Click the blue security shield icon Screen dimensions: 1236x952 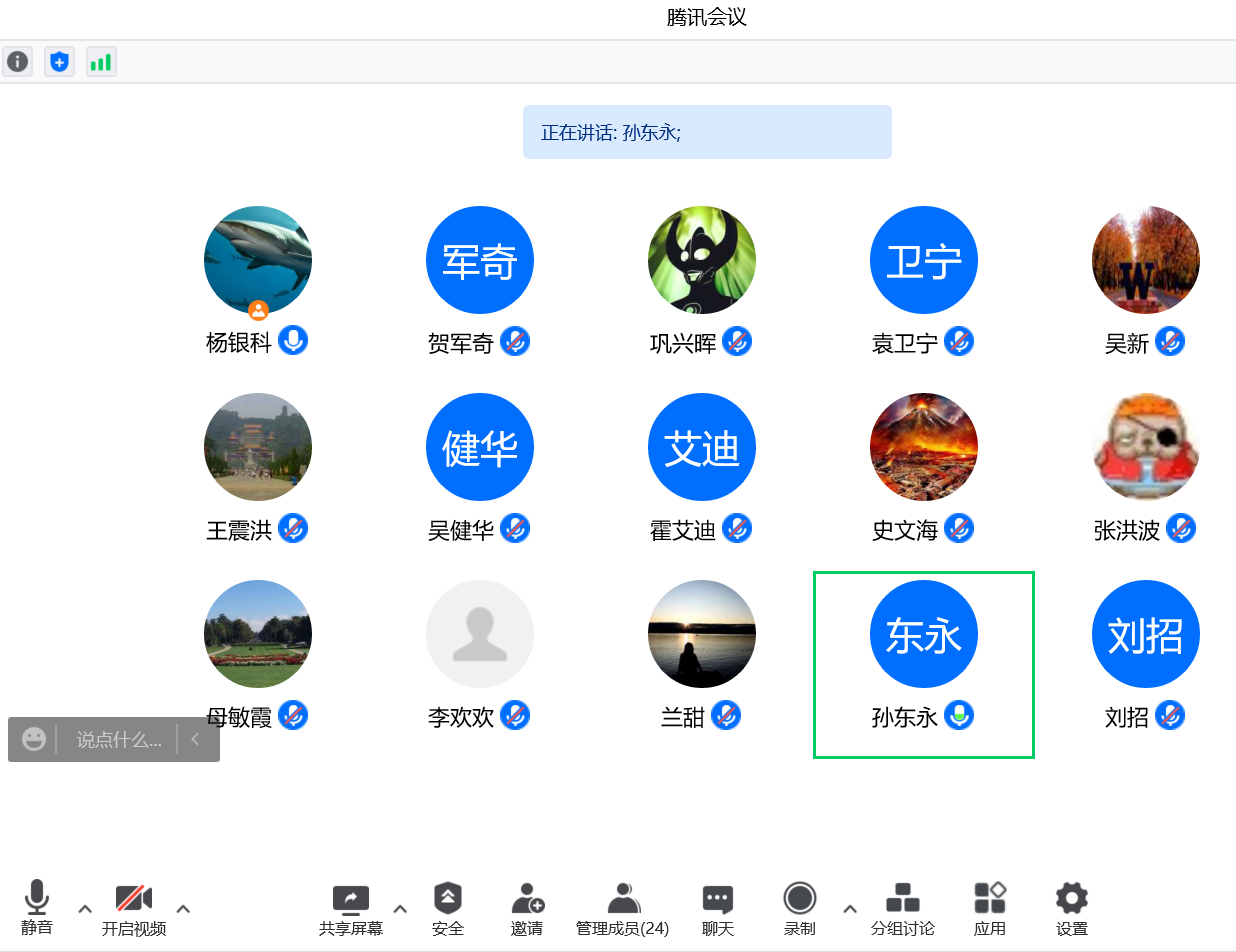(59, 62)
